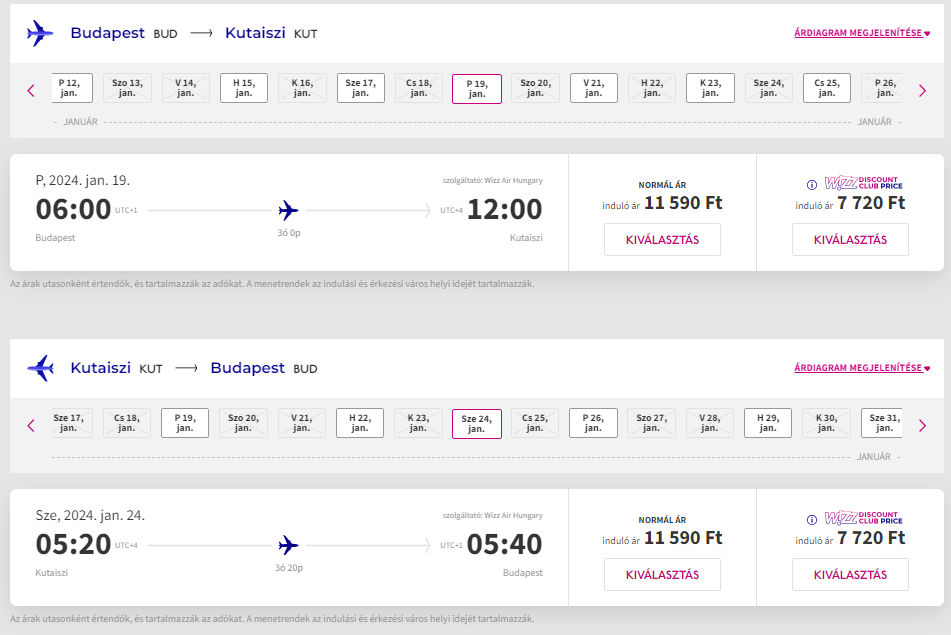
Task: Select outbound date V 21, jan.
Action: (x=594, y=88)
